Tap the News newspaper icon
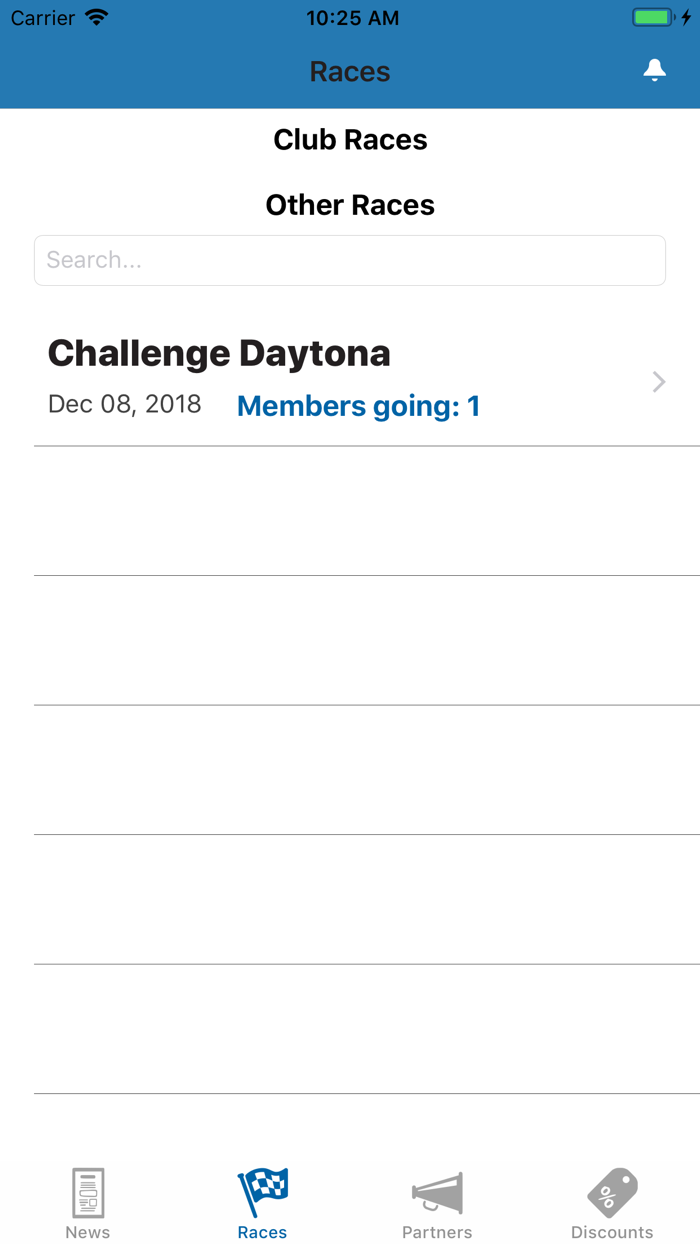 pyautogui.click(x=88, y=1192)
